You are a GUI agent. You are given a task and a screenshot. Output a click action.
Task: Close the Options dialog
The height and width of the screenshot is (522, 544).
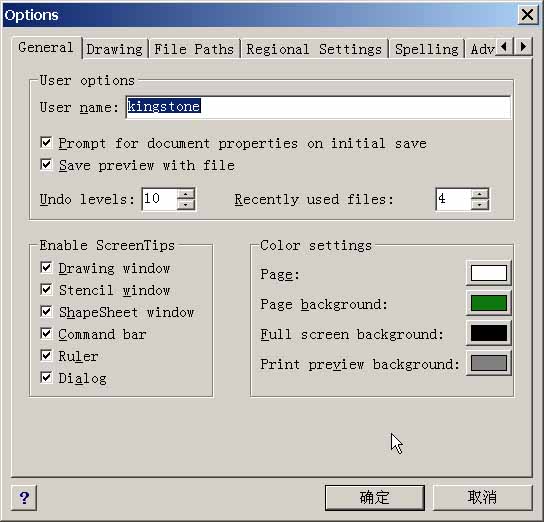[x=527, y=15]
